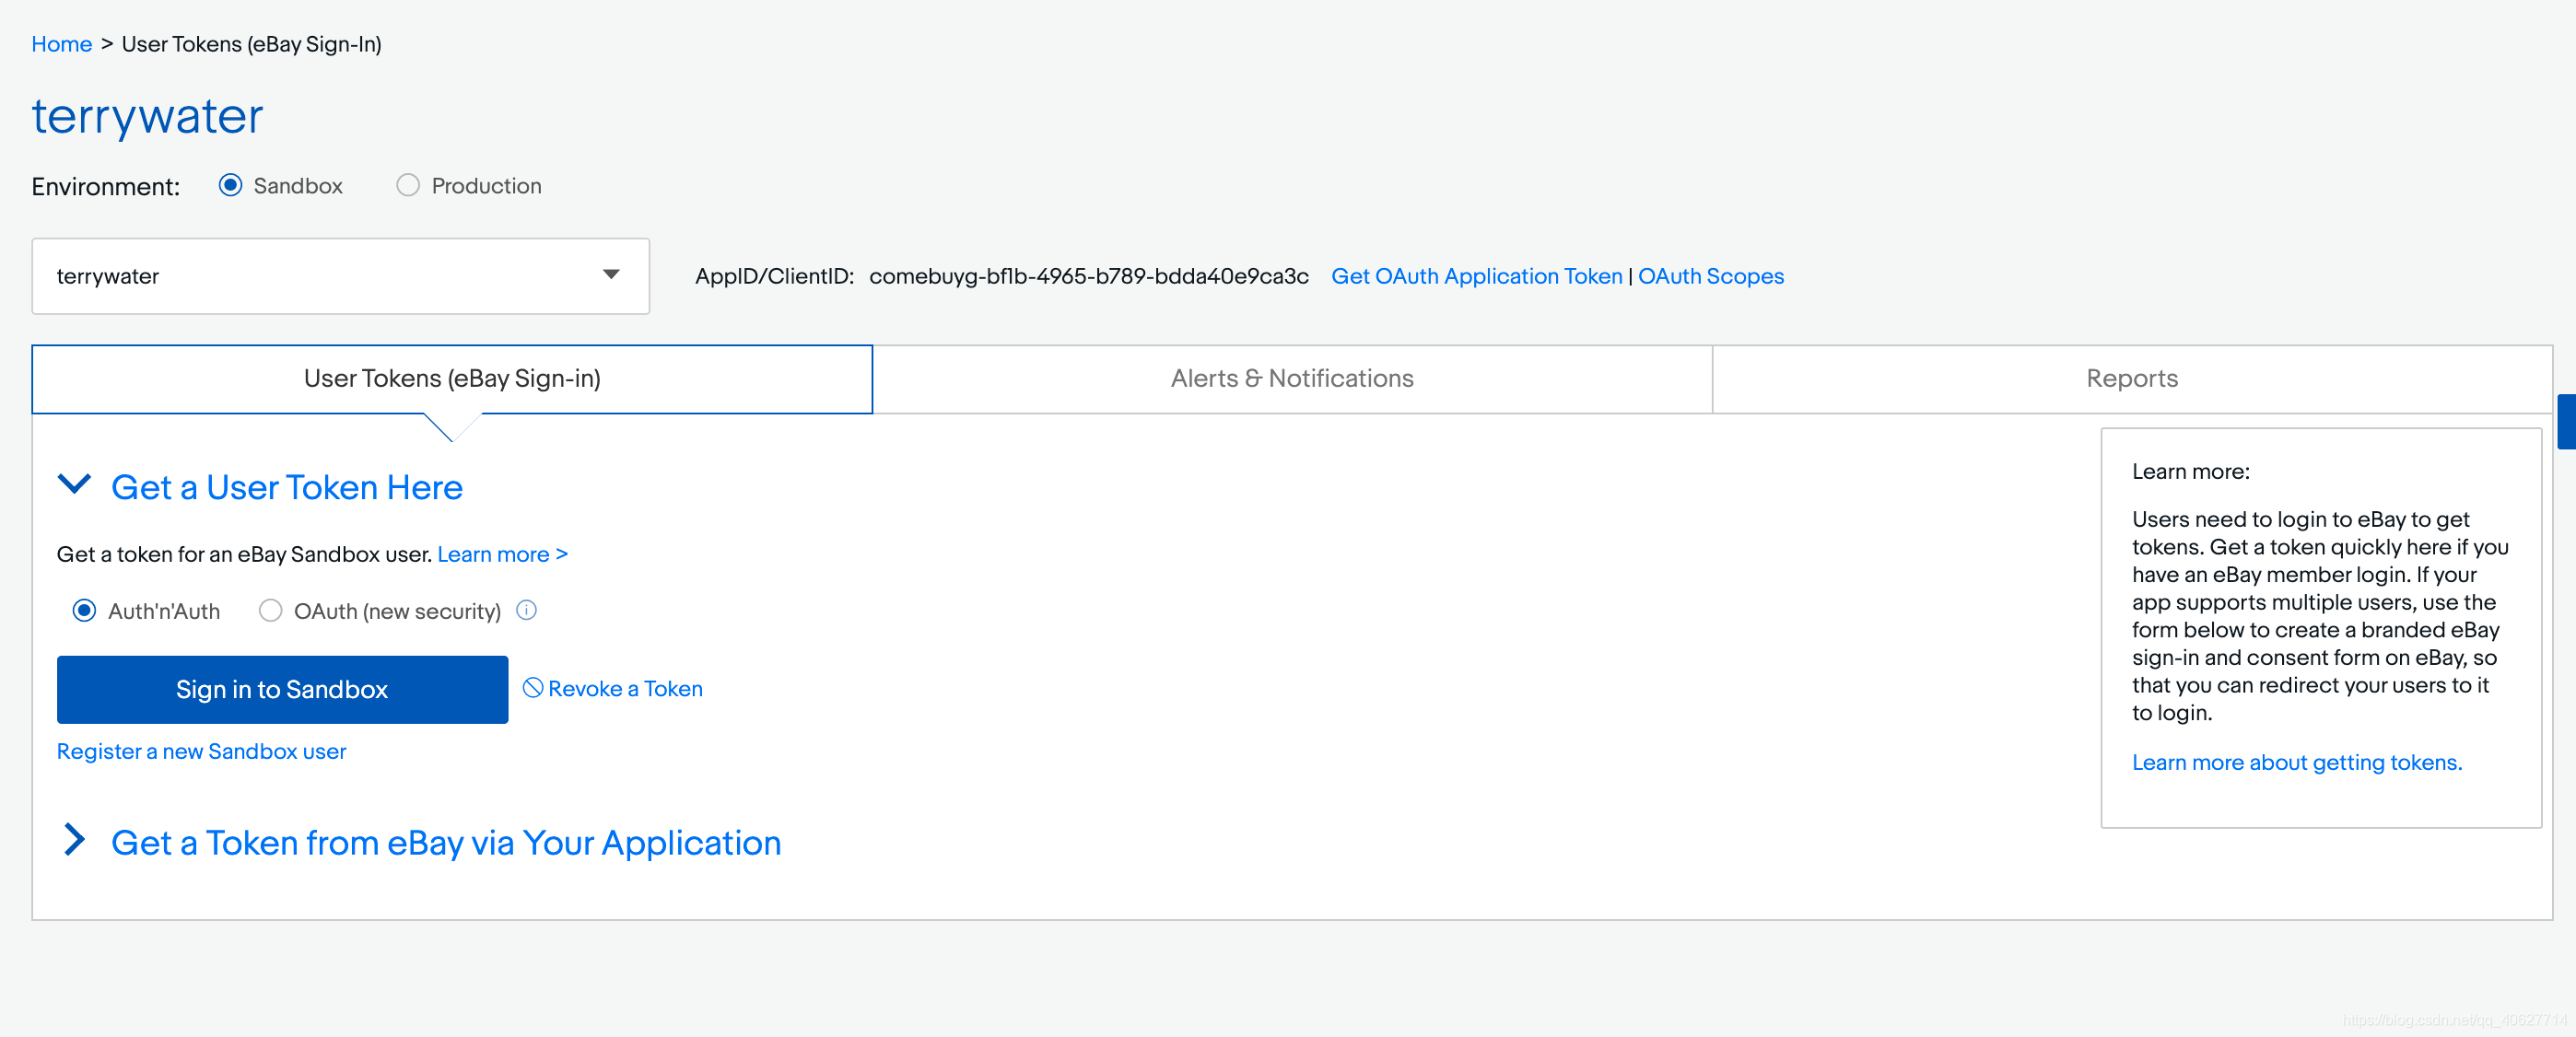Select the Sandbox environment radio button
Viewport: 2576px width, 1037px height.
(x=230, y=186)
